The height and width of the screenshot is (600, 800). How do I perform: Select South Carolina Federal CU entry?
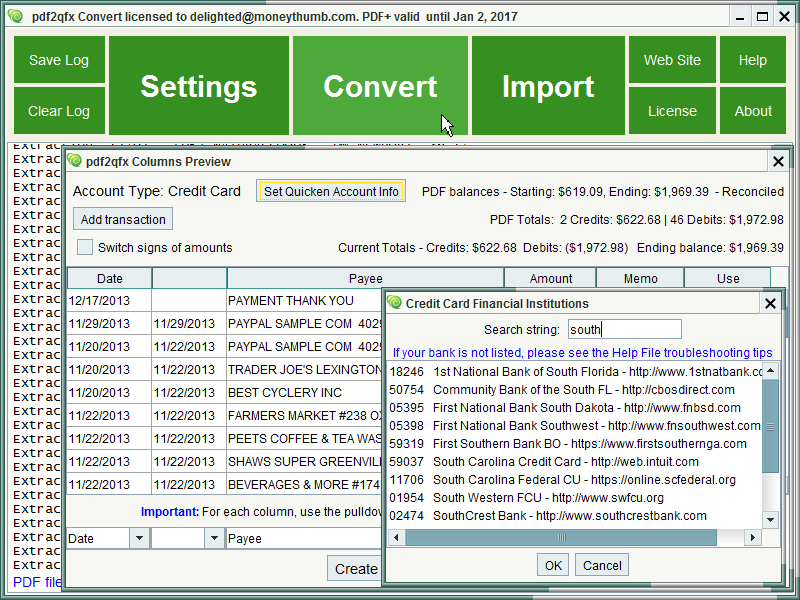(575, 480)
